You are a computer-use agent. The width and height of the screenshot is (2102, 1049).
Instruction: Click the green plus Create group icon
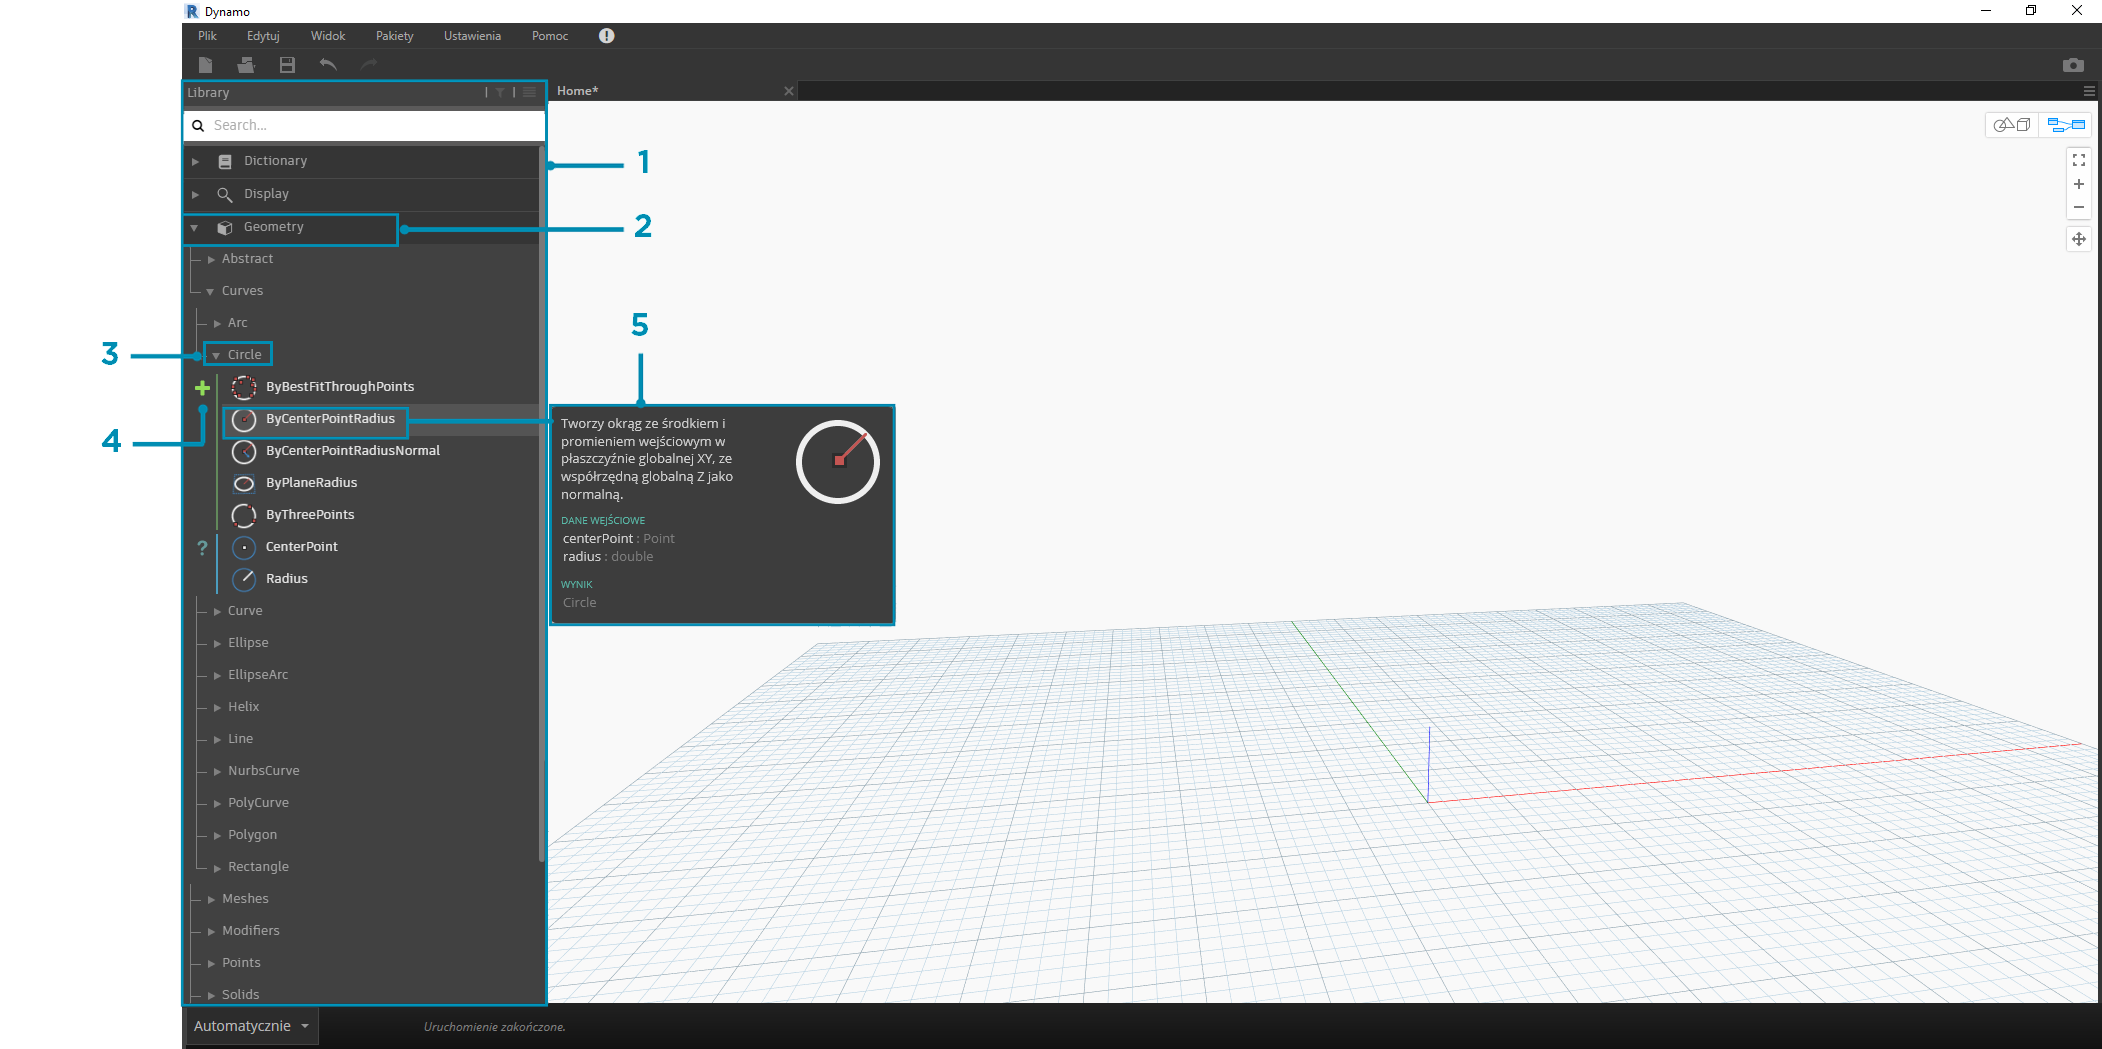click(202, 388)
